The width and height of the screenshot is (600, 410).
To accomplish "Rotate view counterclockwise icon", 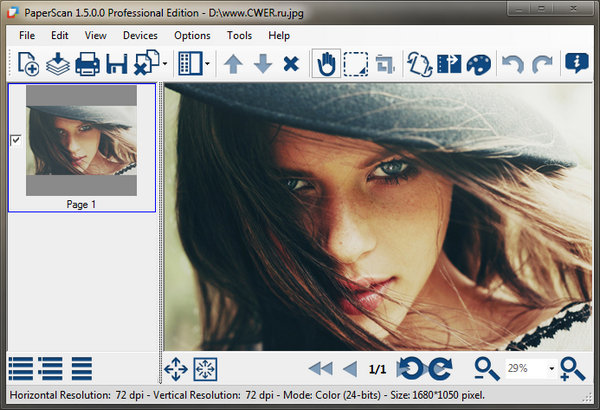I will click(411, 369).
